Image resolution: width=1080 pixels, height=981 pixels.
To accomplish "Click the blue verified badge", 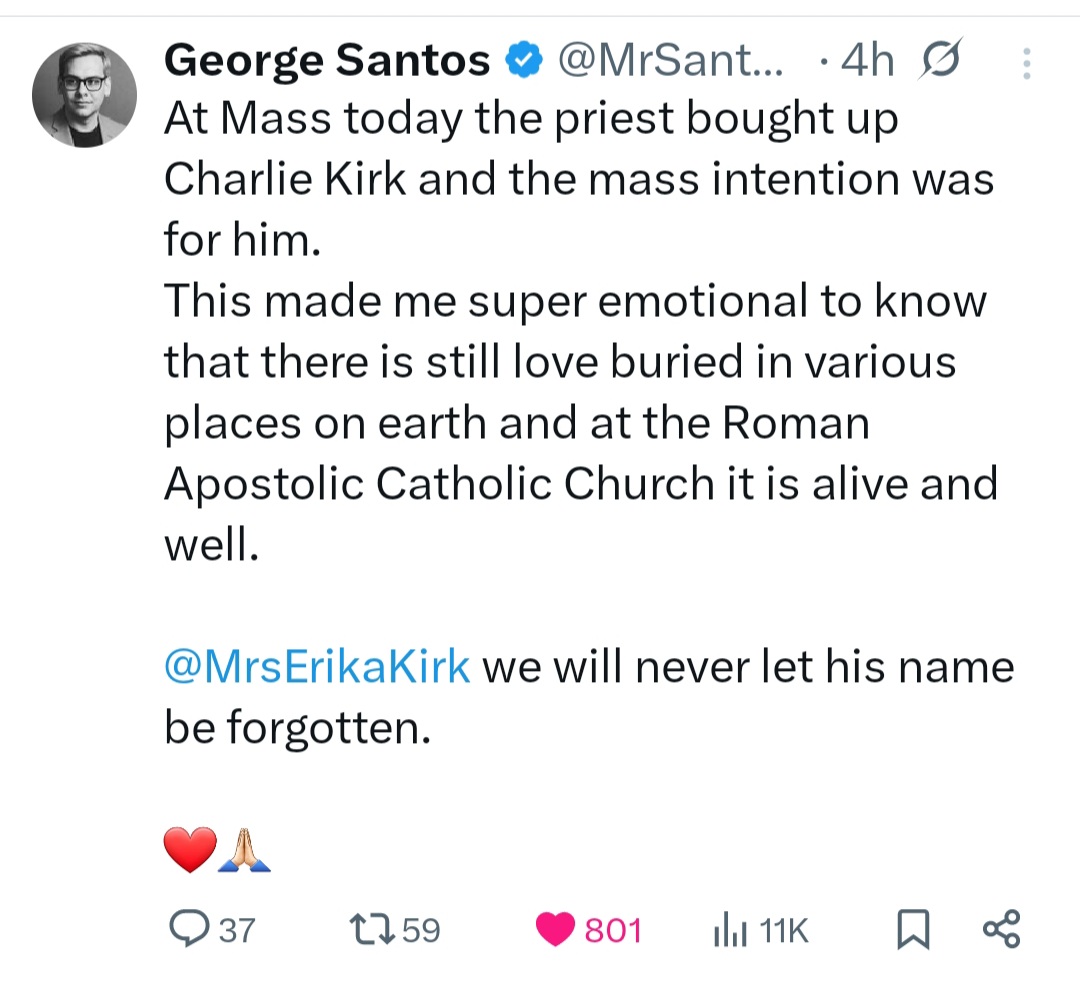I will [521, 63].
